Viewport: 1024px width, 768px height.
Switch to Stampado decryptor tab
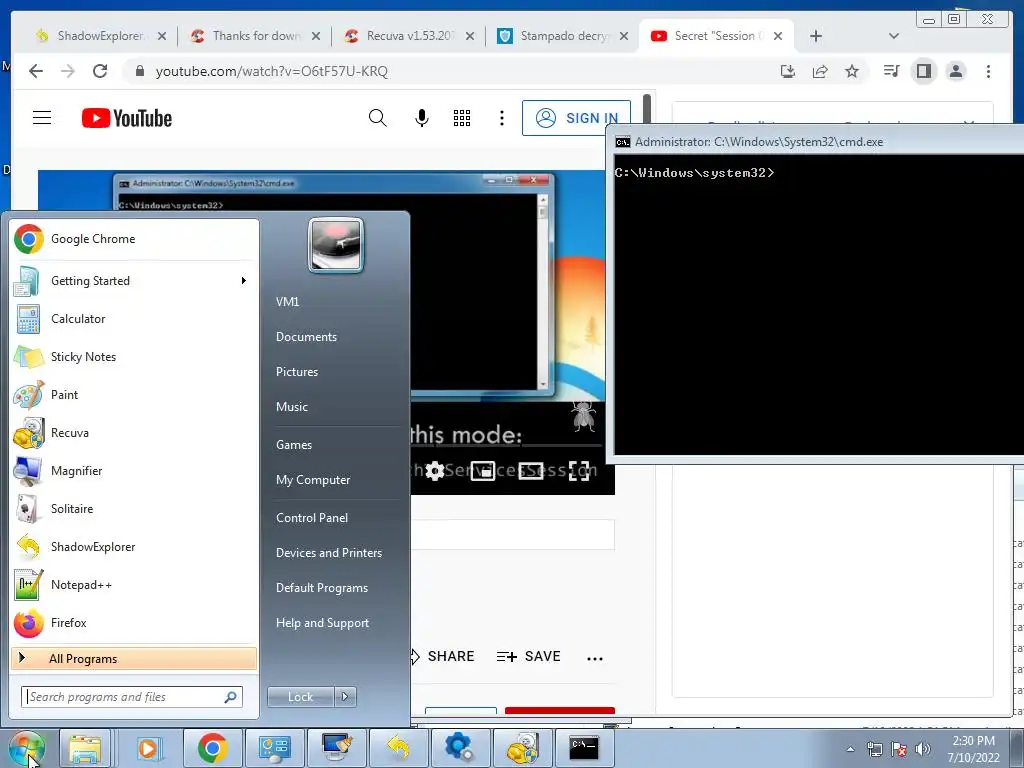[564, 36]
